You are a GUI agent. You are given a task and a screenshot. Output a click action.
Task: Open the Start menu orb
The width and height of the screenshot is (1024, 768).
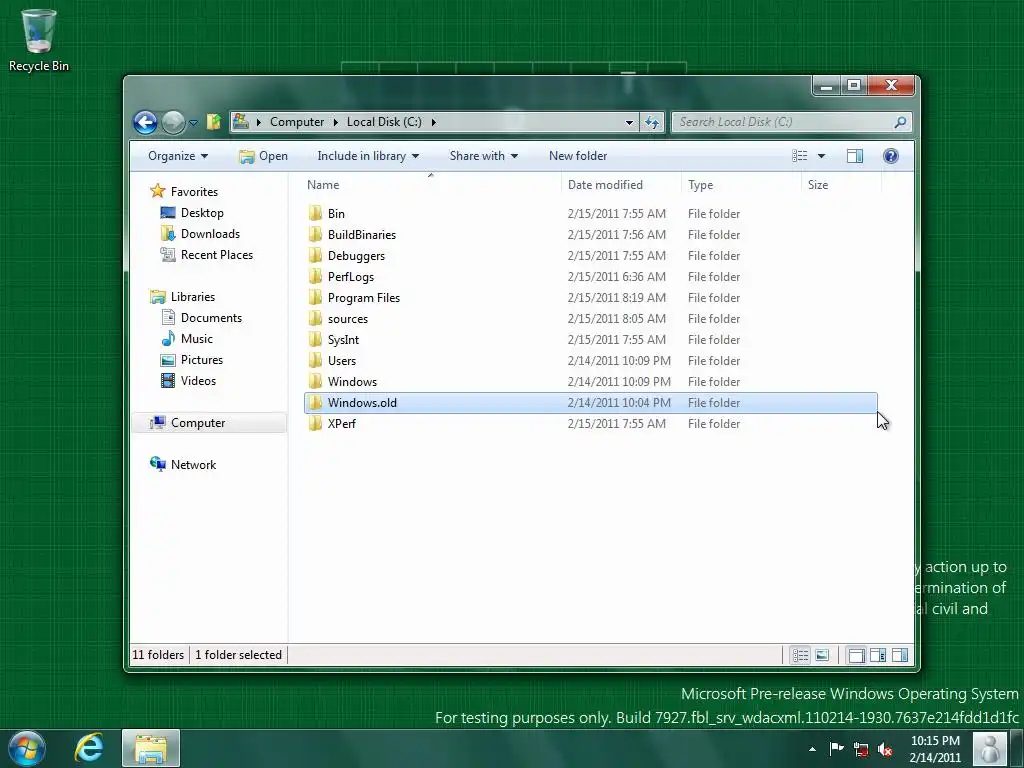pyautogui.click(x=27, y=748)
